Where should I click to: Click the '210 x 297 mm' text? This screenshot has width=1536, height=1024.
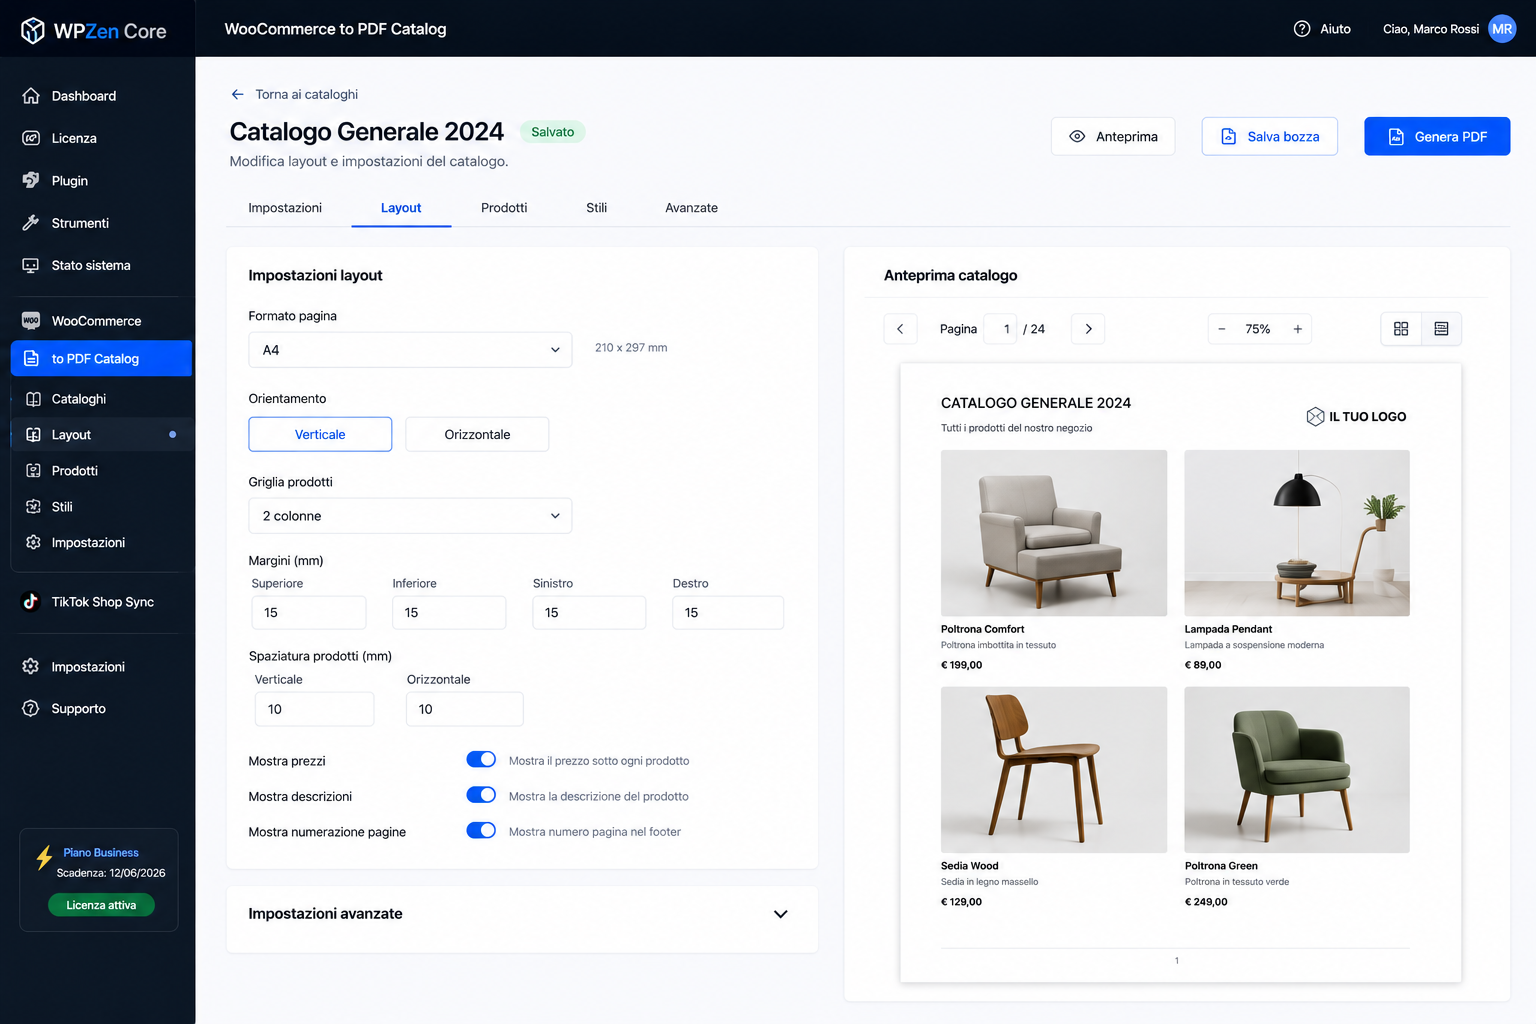pos(631,348)
